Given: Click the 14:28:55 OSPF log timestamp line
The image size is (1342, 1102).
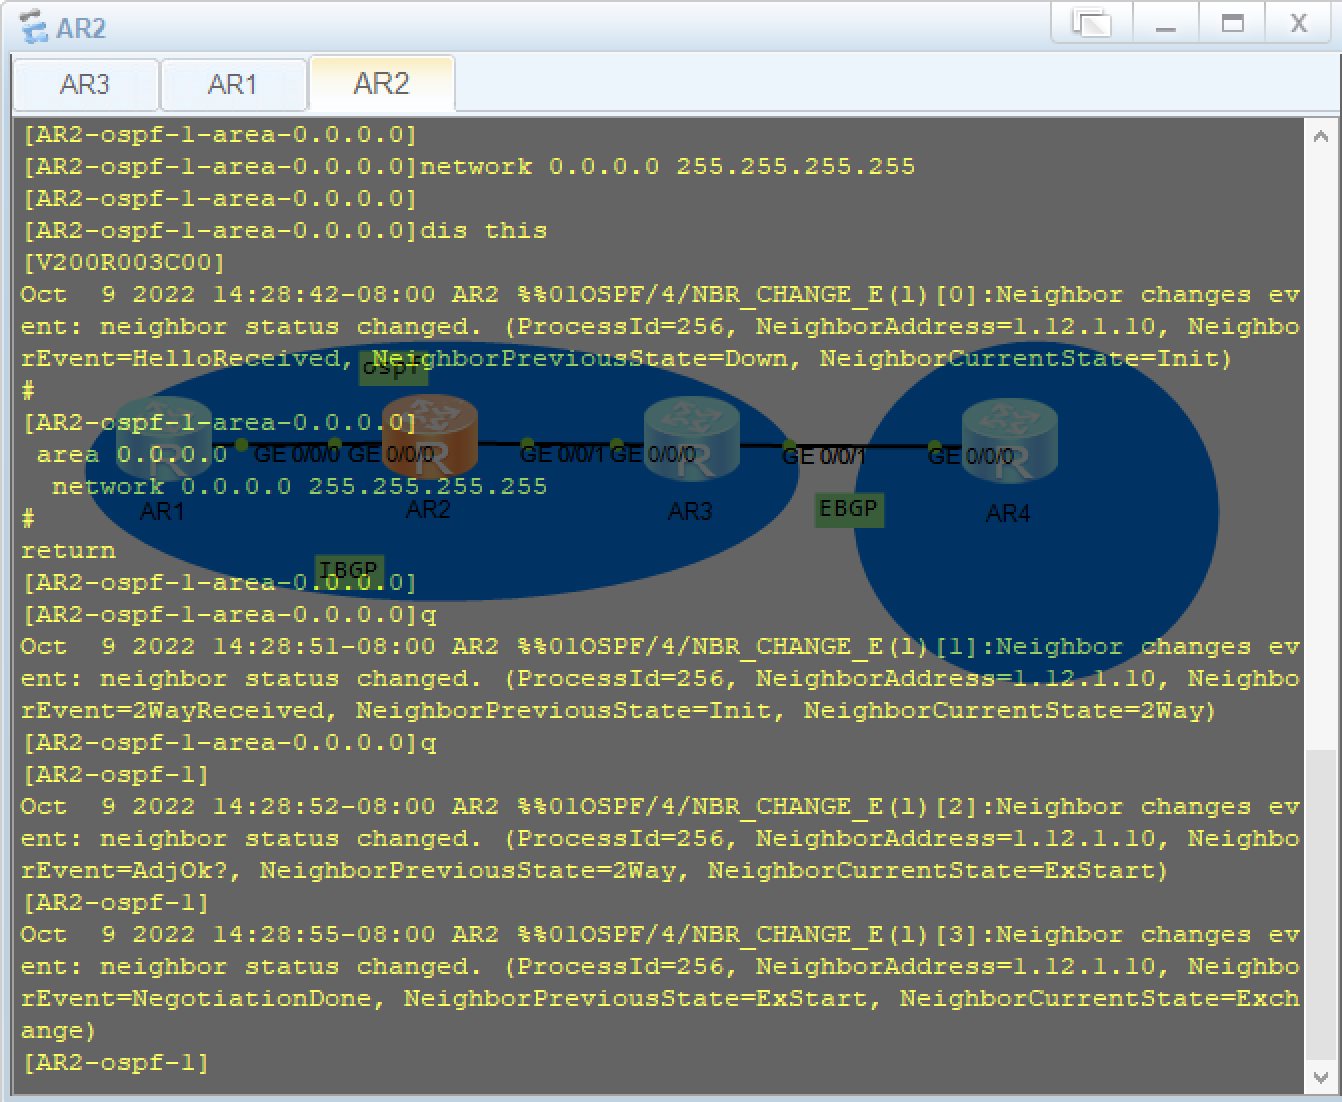Looking at the screenshot, I should pos(660,934).
